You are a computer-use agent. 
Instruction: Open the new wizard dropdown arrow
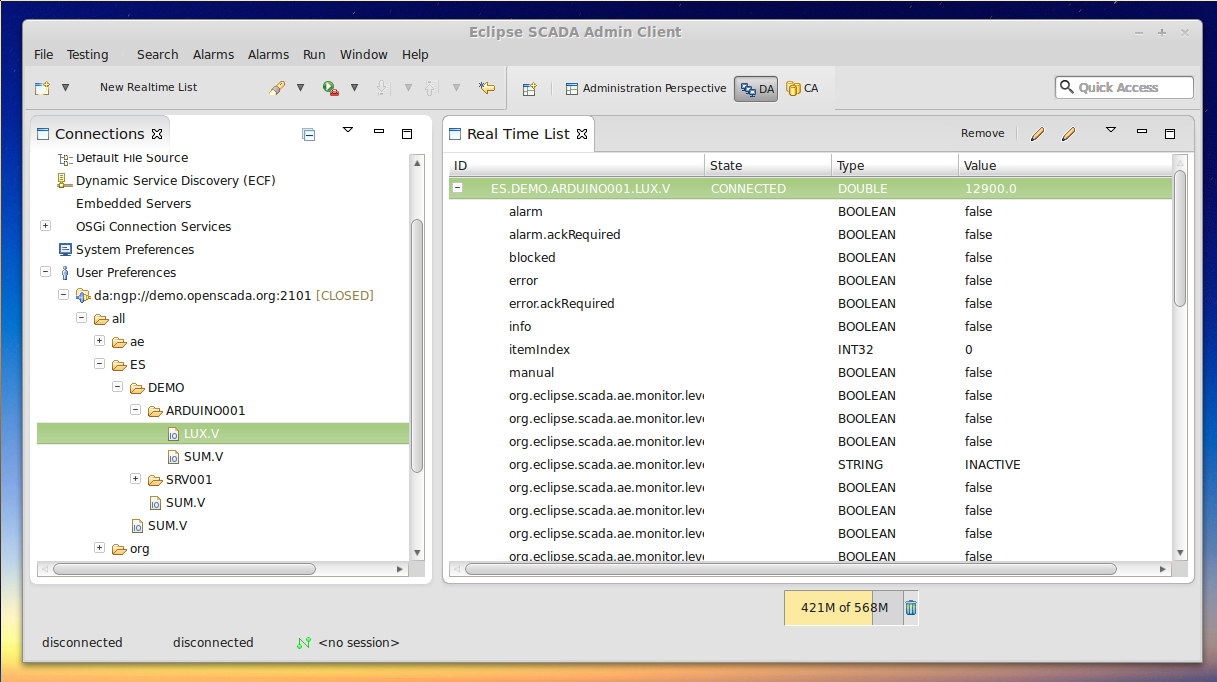coord(65,88)
